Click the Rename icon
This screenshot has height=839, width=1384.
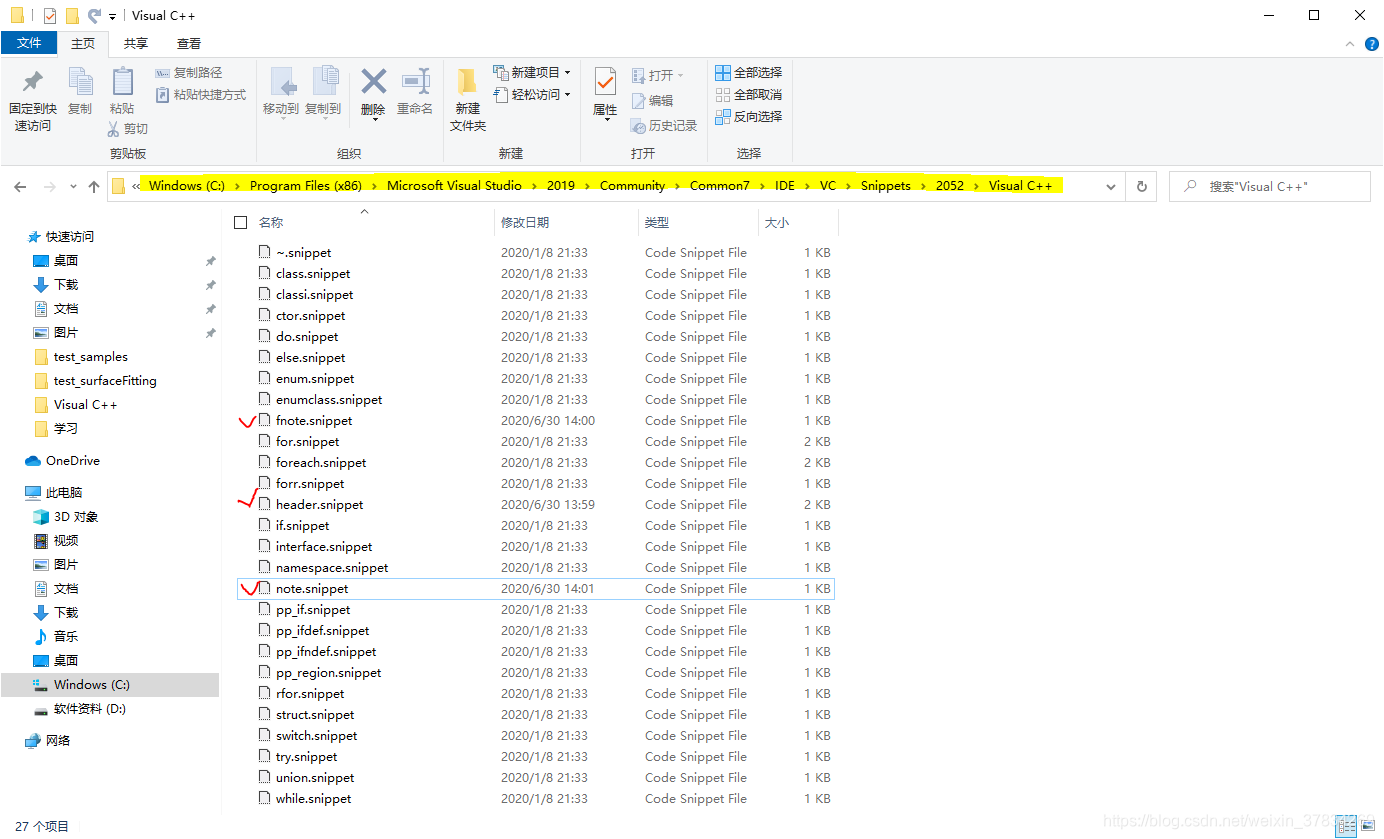pyautogui.click(x=415, y=81)
